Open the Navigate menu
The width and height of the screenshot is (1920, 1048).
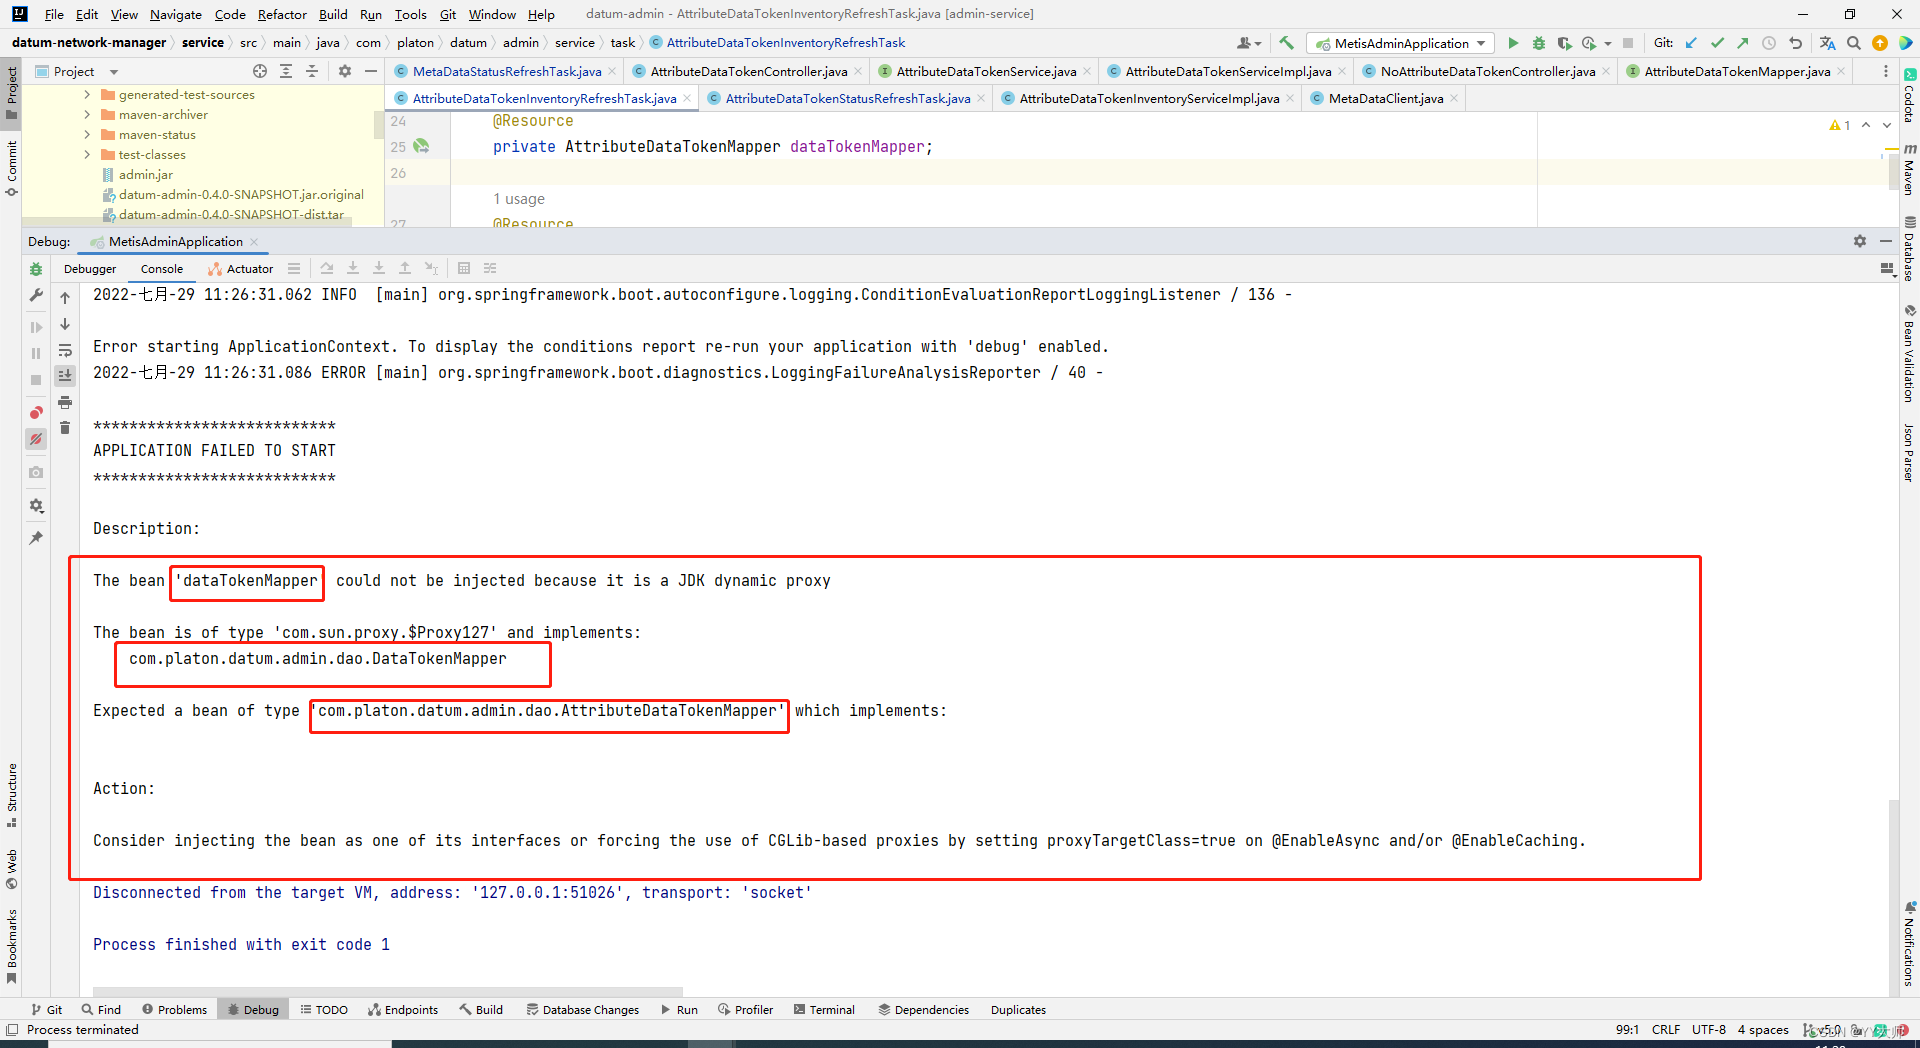pyautogui.click(x=175, y=14)
